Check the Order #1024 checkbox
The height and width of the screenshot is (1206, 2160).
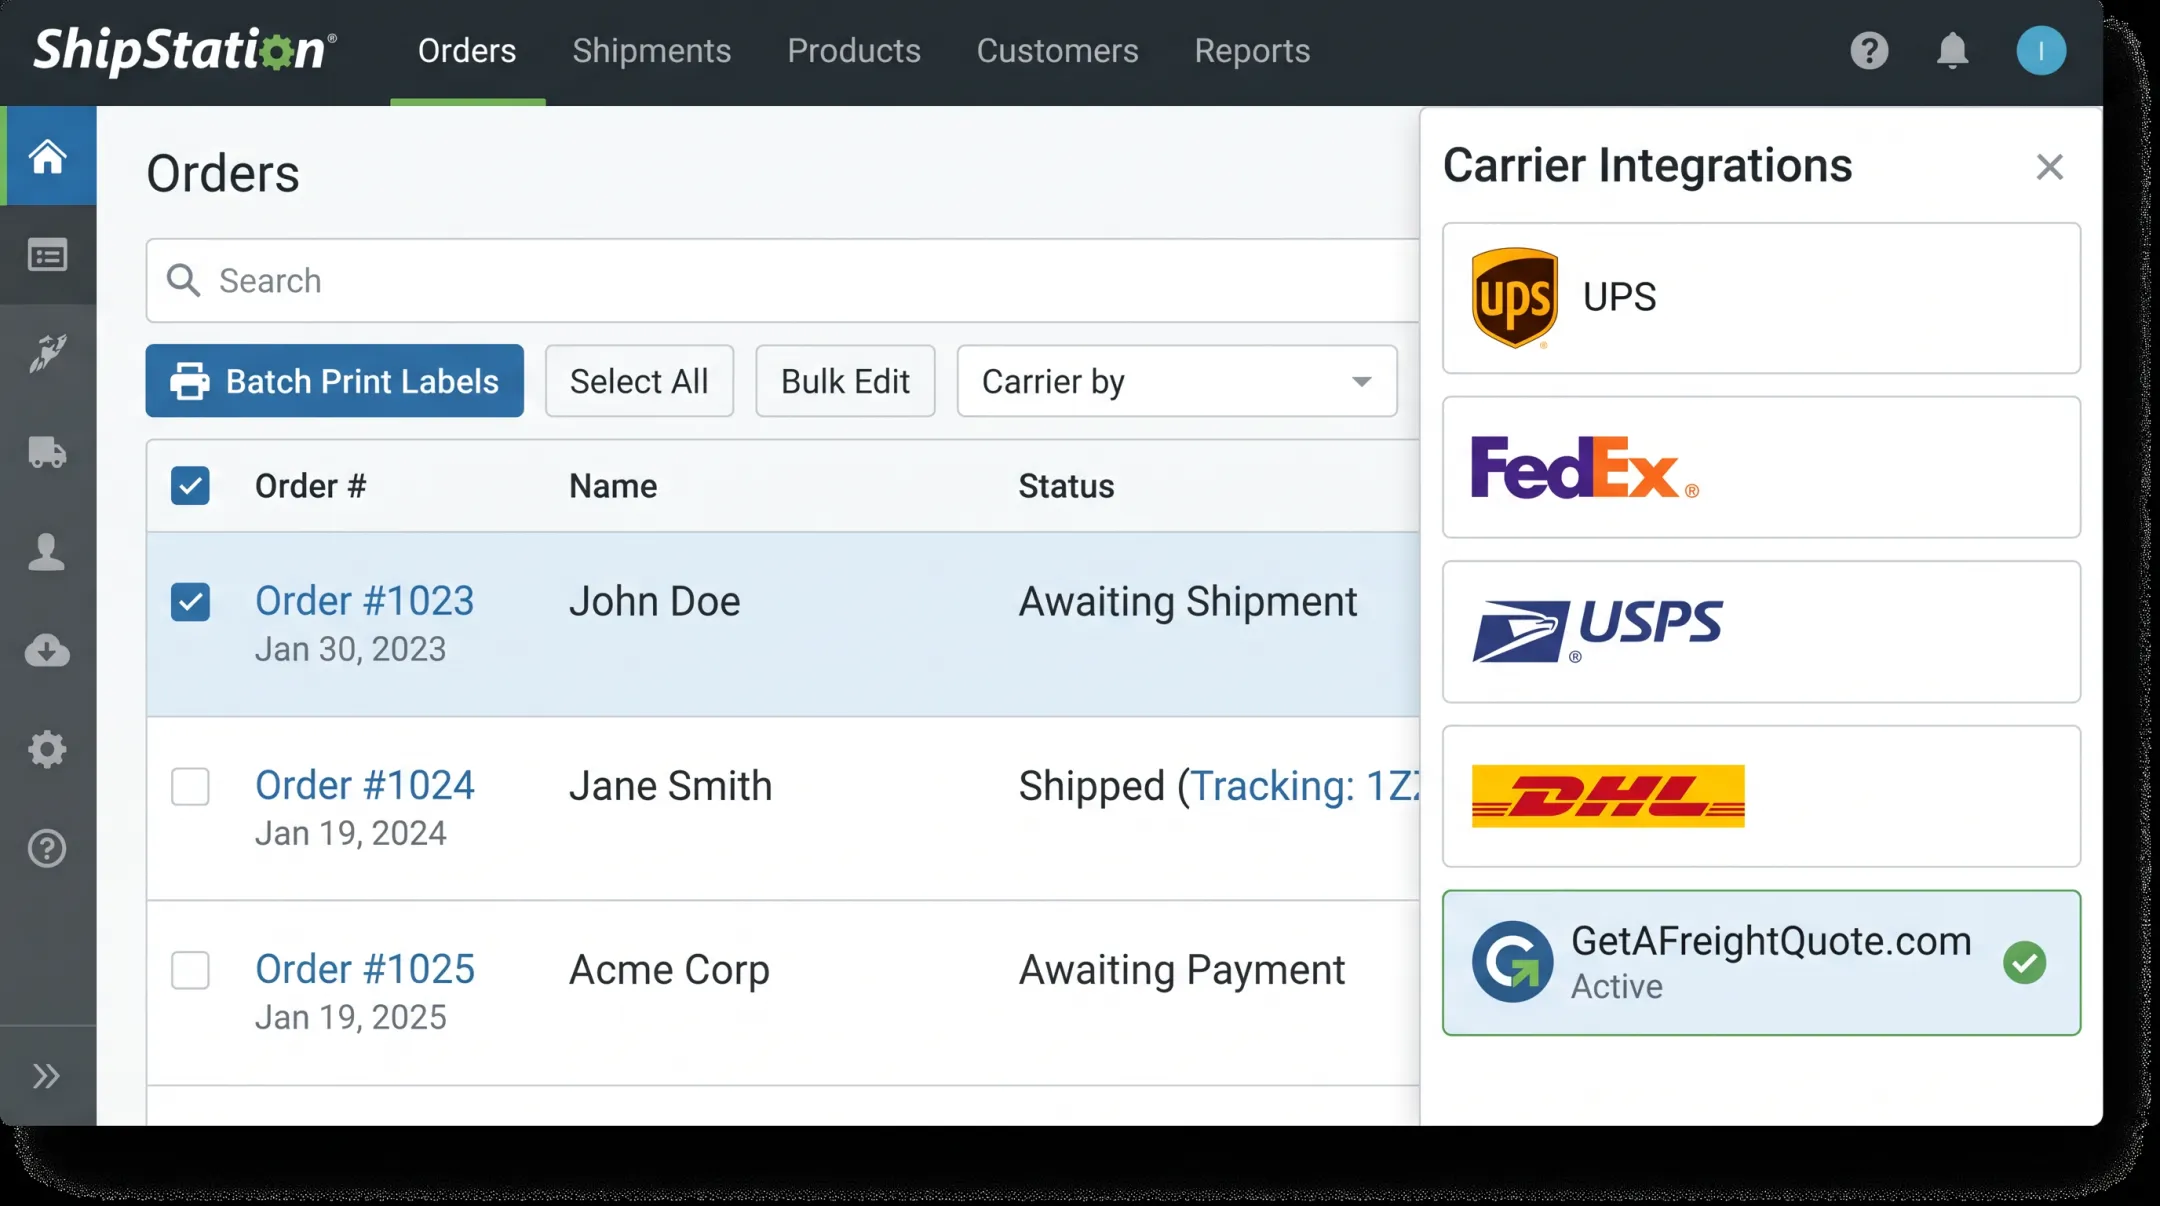click(190, 786)
